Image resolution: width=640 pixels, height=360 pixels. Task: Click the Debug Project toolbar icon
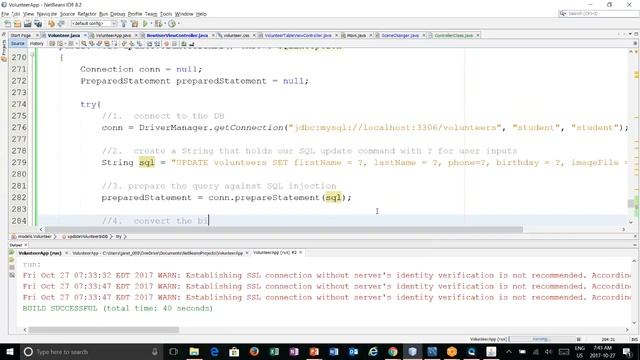tap(158, 24)
